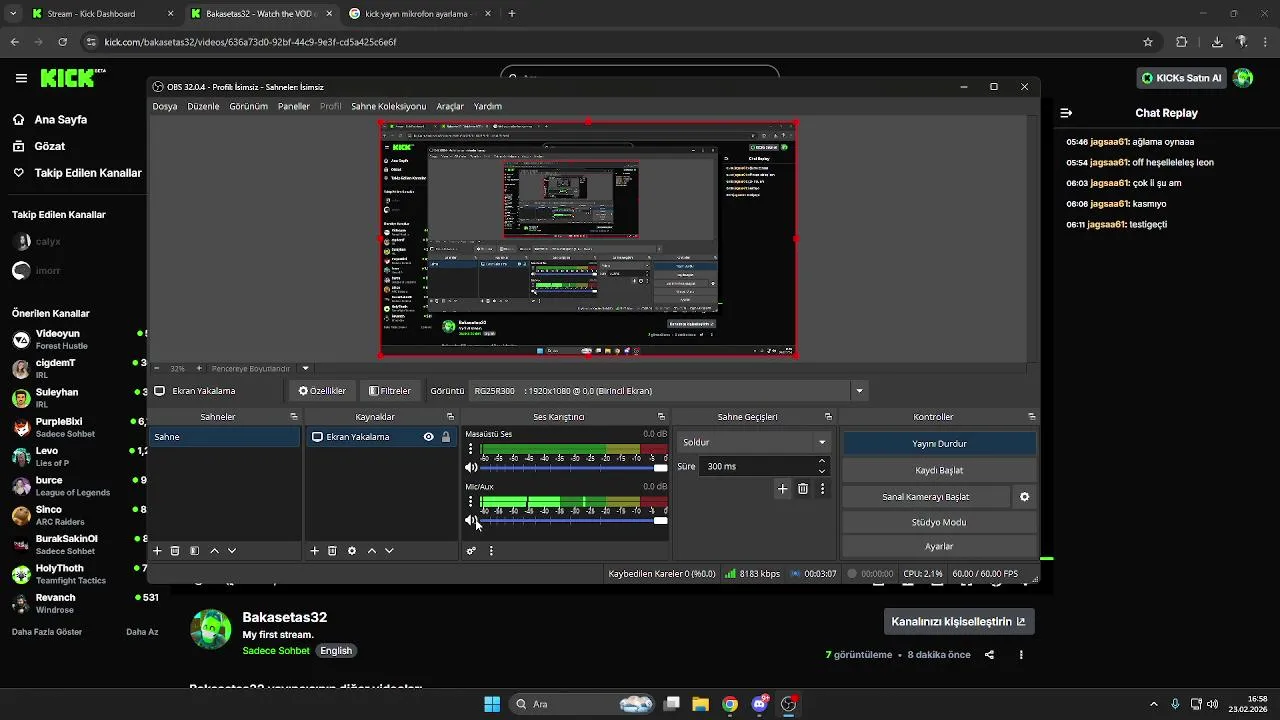Remove selected source with Kaynaklar trash icon
This screenshot has height=720, width=1280.
click(332, 551)
